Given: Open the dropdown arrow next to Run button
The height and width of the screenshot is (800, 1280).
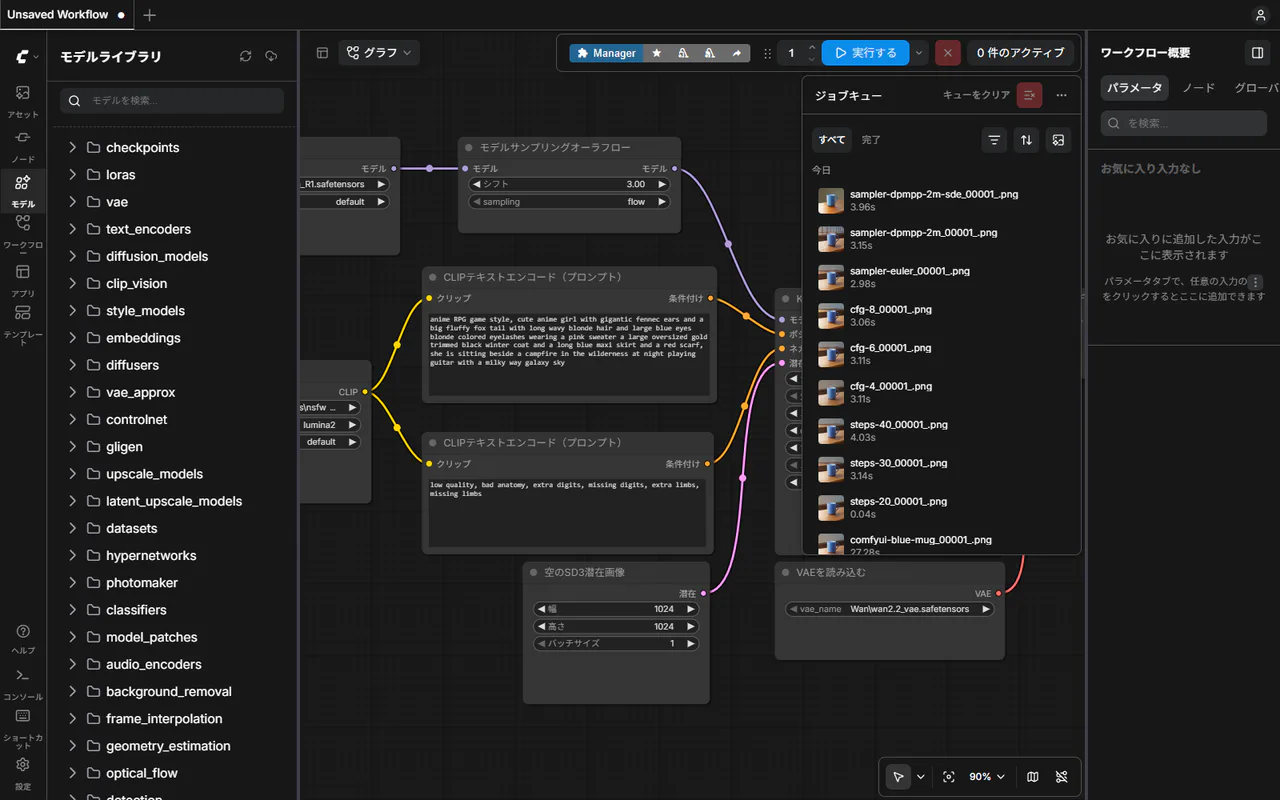Looking at the screenshot, I should (919, 53).
